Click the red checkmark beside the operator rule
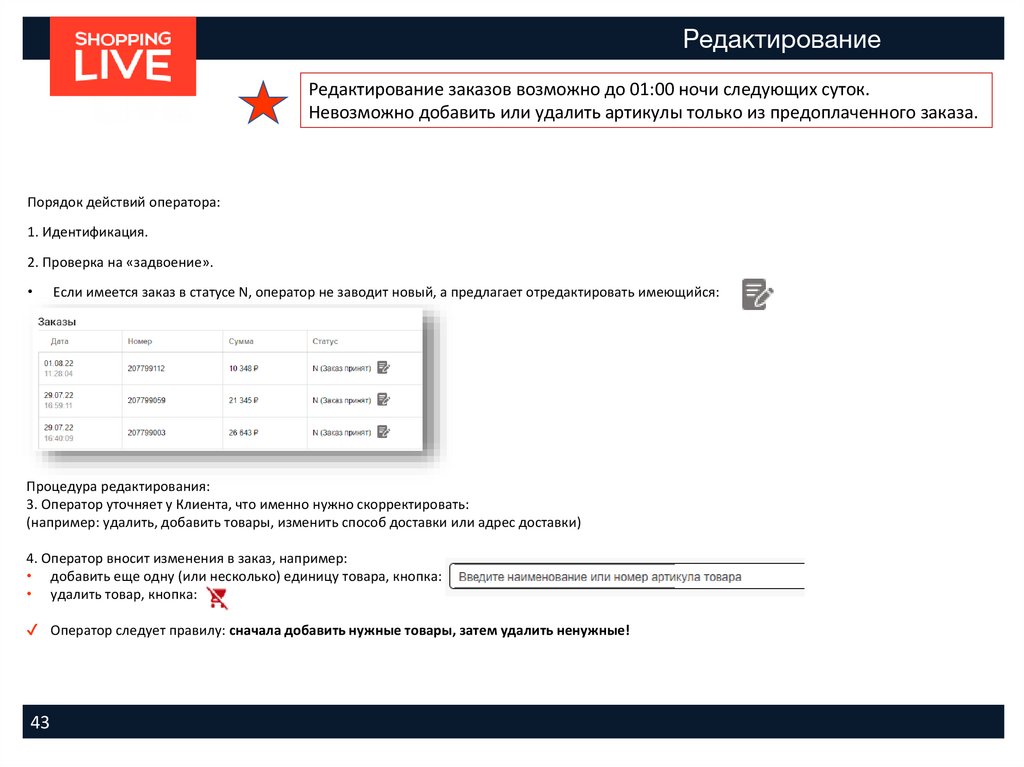Screen dimensions: 1024x767 (32, 630)
